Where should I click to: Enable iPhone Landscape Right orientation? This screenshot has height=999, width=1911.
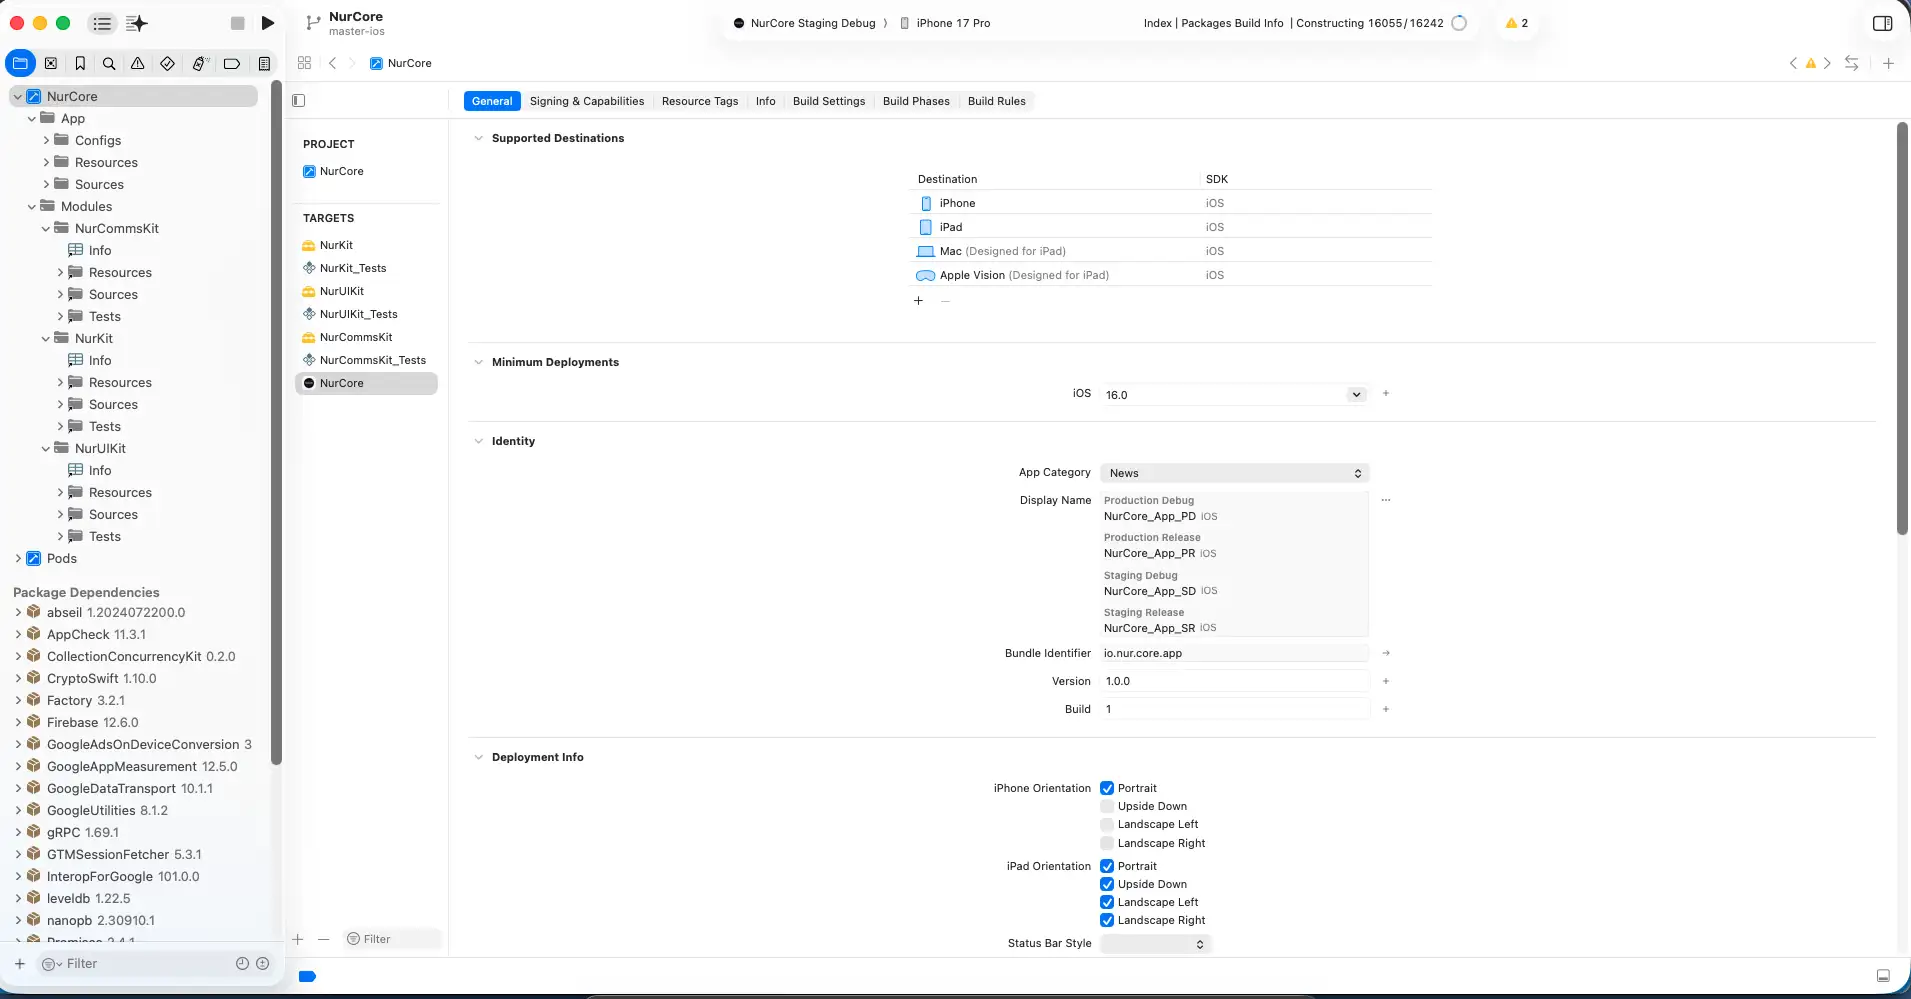[1107, 843]
